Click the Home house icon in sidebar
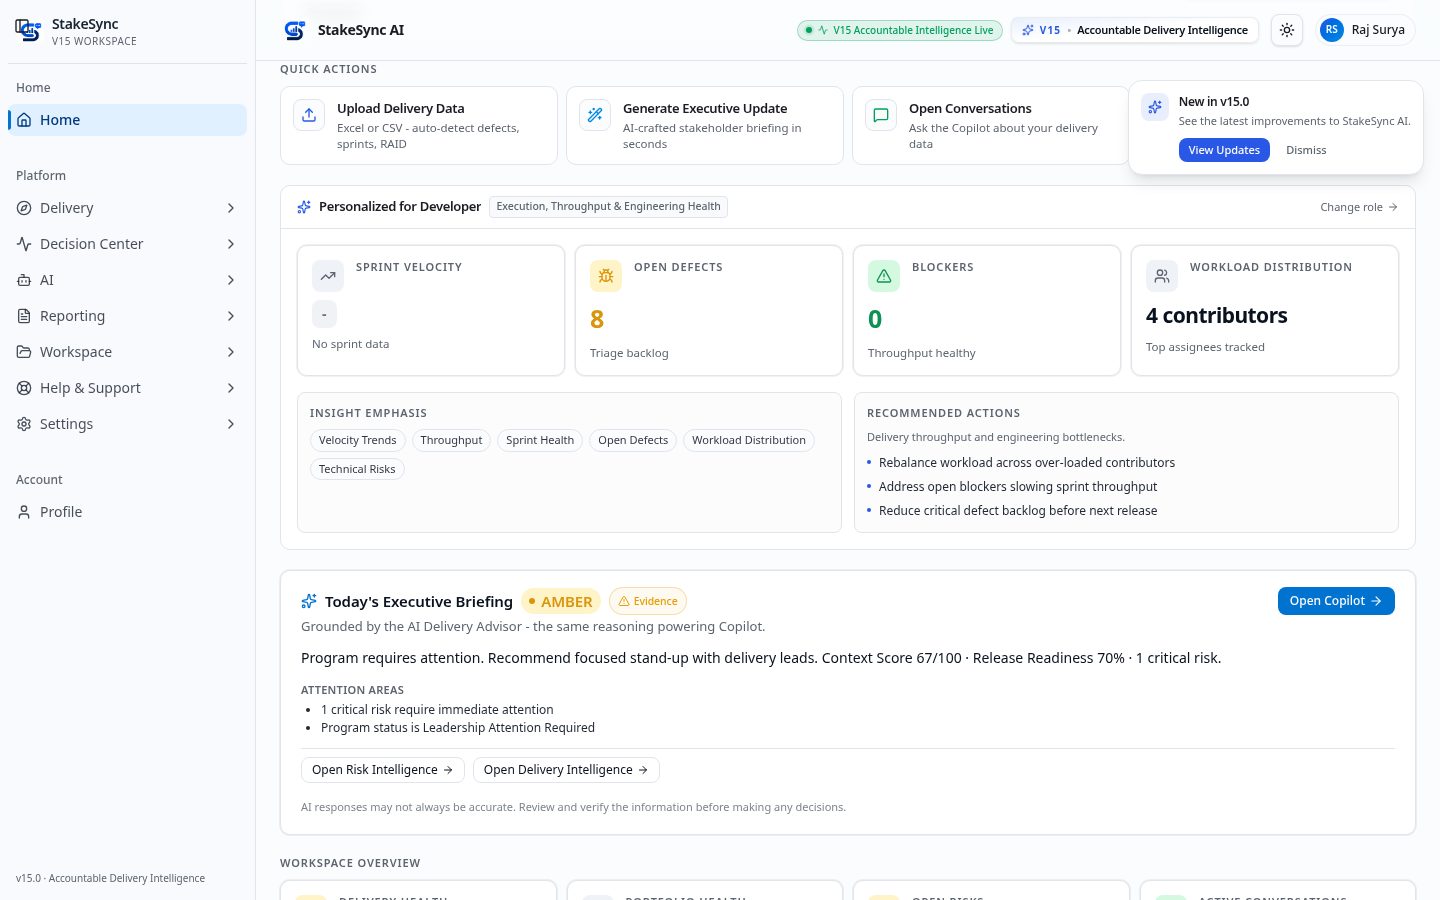Image resolution: width=1440 pixels, height=900 pixels. [24, 120]
